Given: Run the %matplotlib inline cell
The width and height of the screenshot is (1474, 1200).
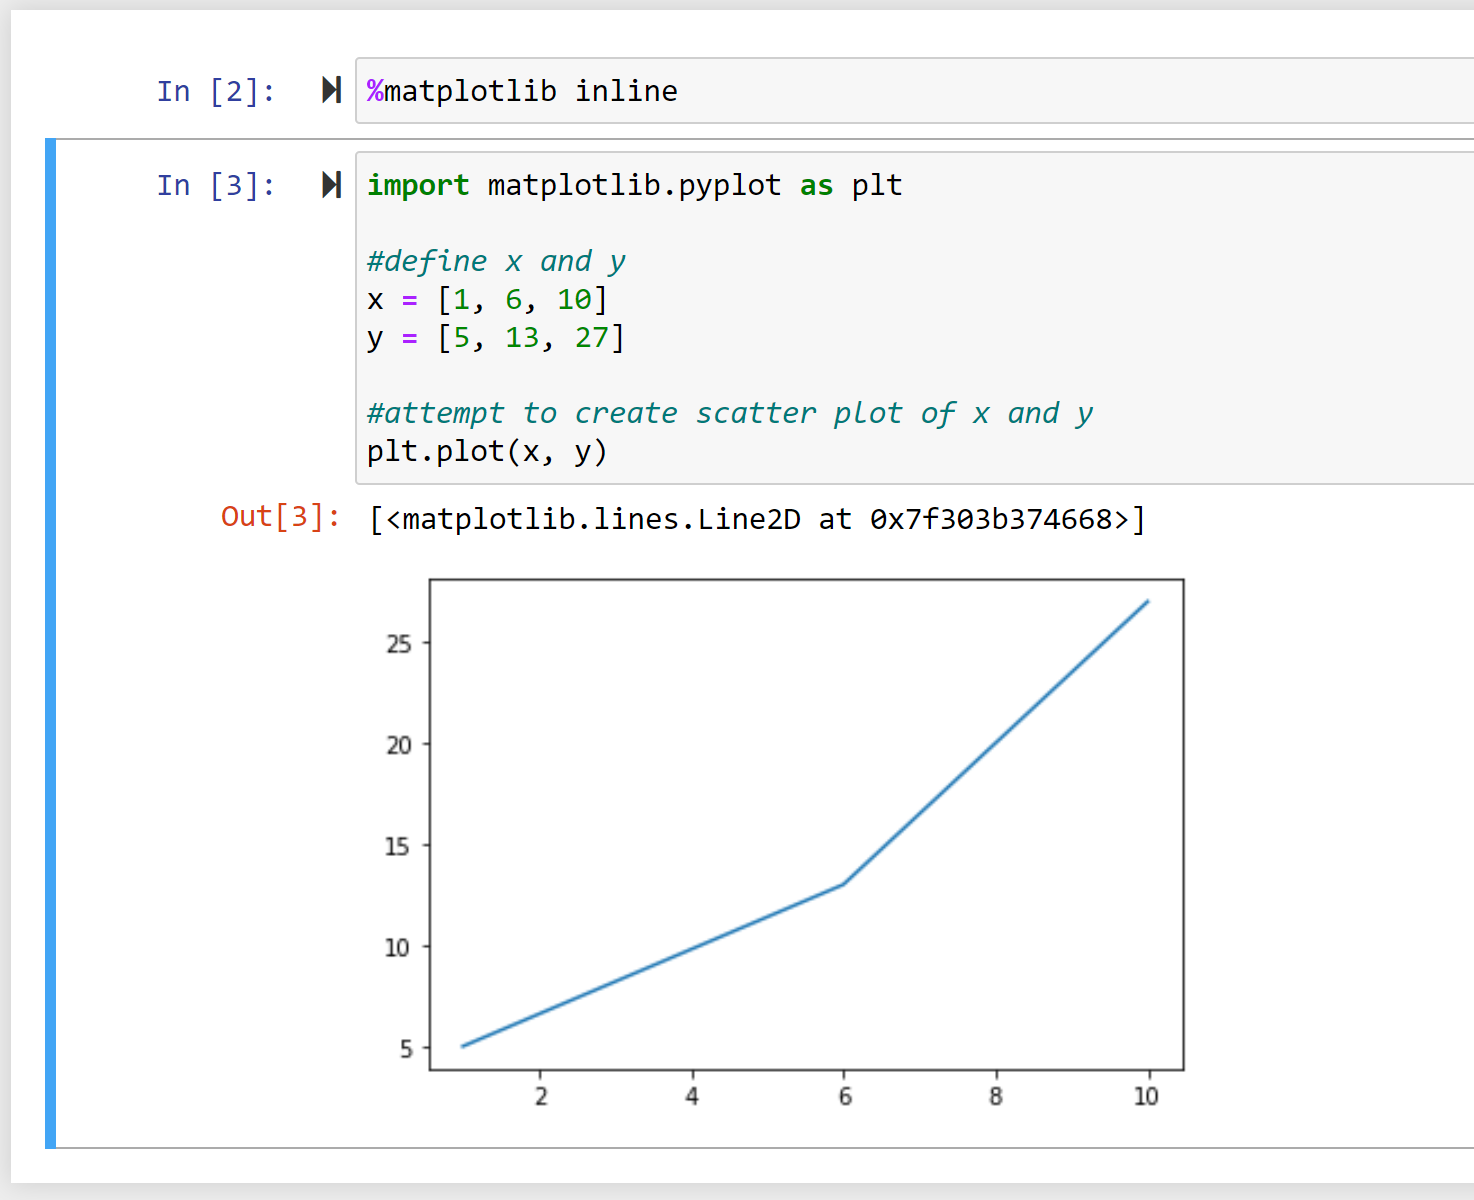Looking at the screenshot, I should point(330,90).
